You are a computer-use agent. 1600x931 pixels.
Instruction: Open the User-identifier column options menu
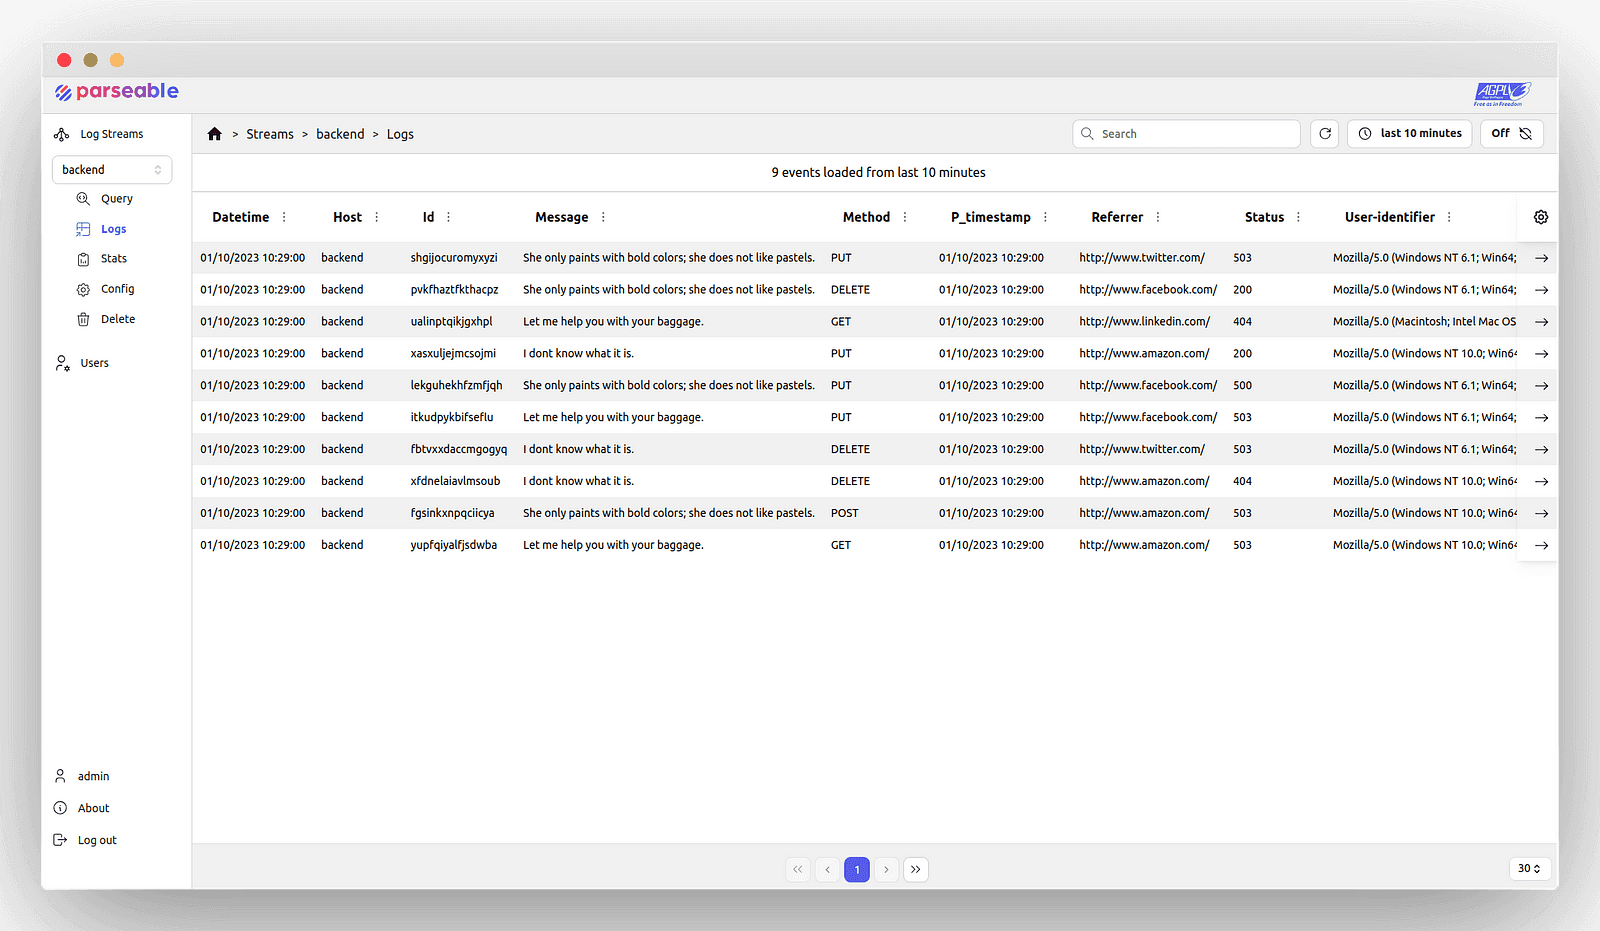tap(1449, 217)
